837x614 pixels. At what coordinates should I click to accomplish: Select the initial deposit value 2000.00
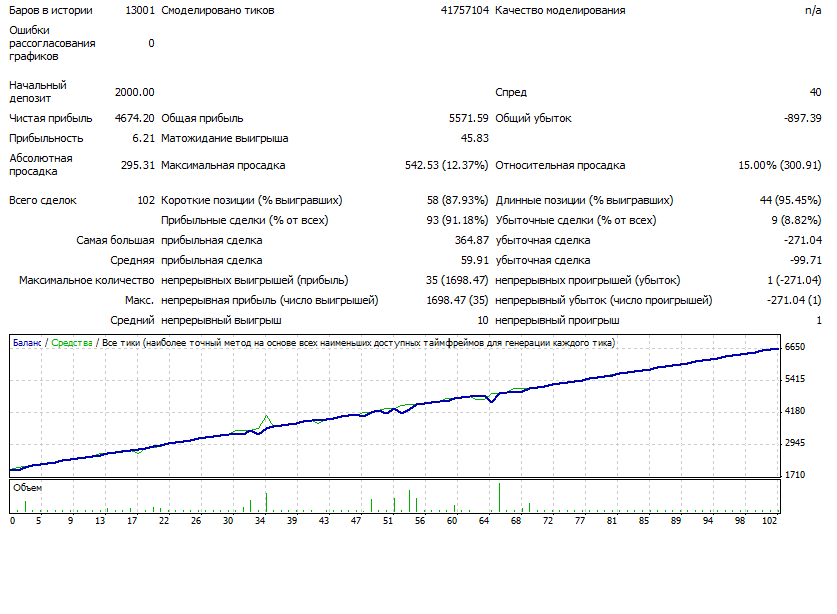[135, 92]
